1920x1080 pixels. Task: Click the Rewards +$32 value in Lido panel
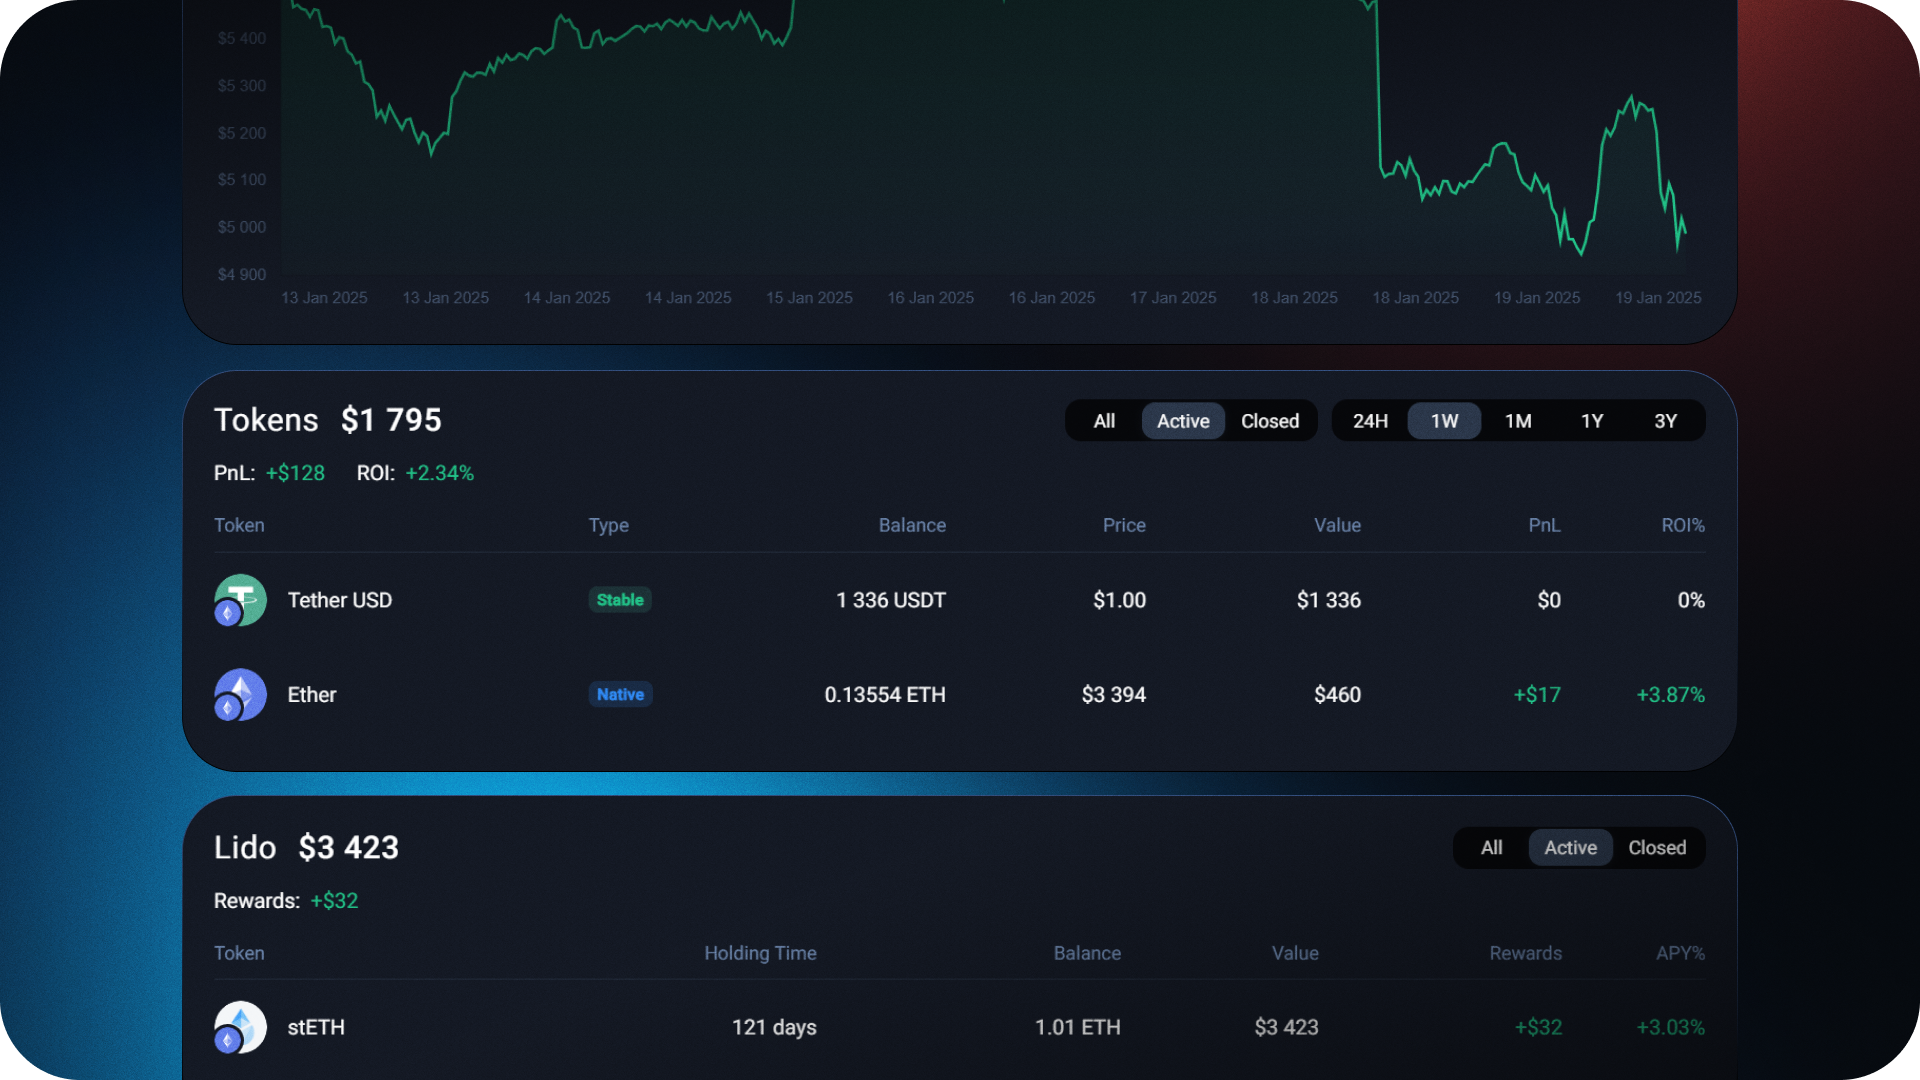click(x=335, y=900)
